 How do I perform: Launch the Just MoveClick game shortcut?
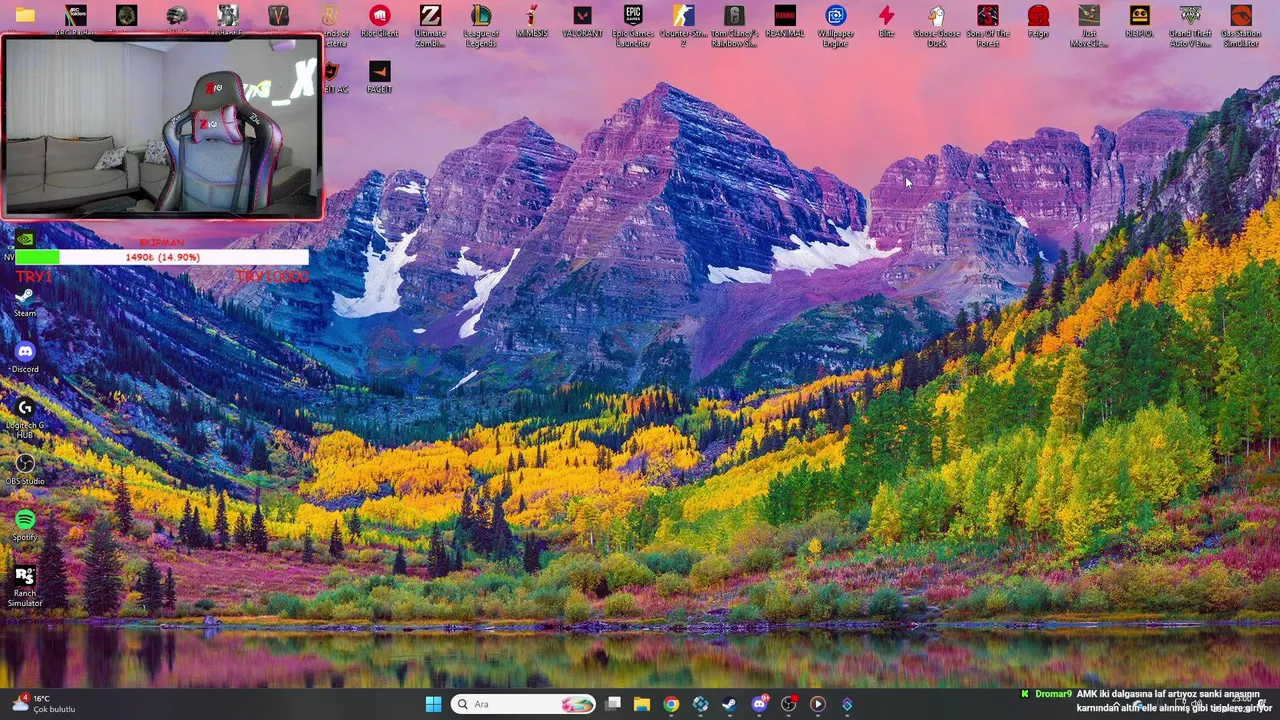pyautogui.click(x=1089, y=26)
